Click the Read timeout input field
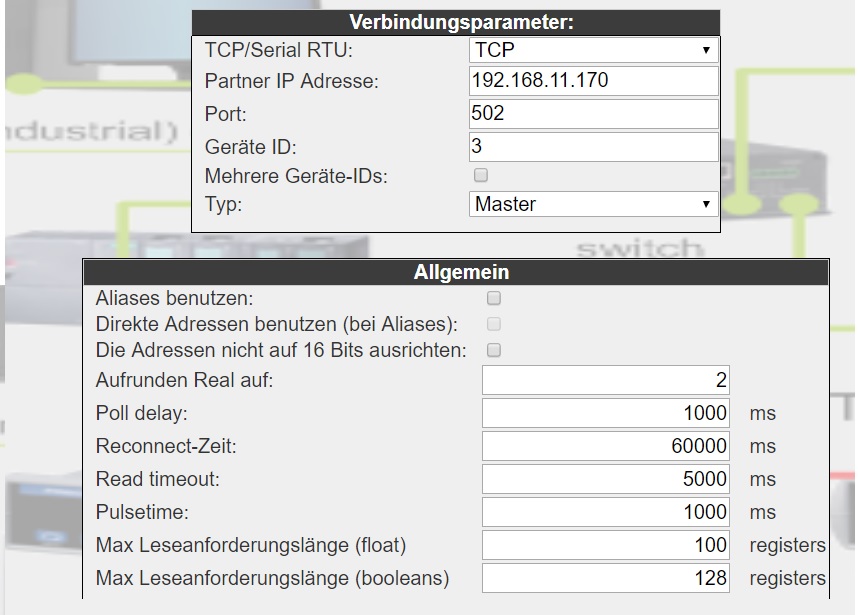Image resolution: width=858 pixels, height=615 pixels. click(x=606, y=479)
